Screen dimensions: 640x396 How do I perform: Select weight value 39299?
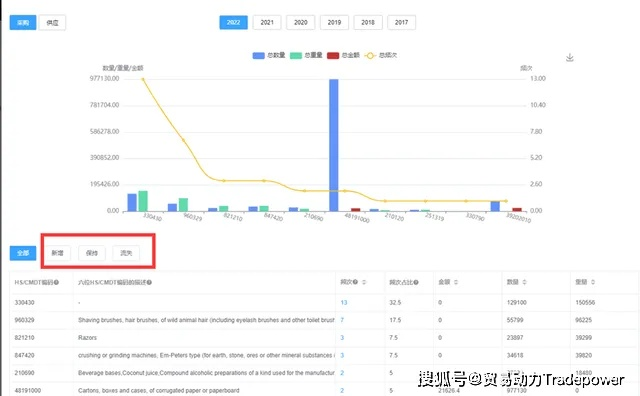coord(583,338)
